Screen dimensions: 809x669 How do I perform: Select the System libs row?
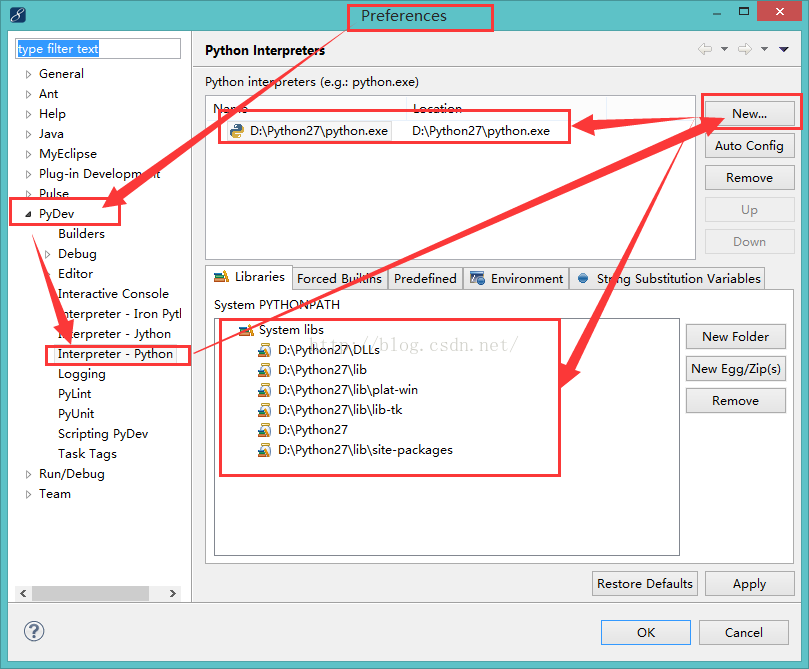[292, 330]
